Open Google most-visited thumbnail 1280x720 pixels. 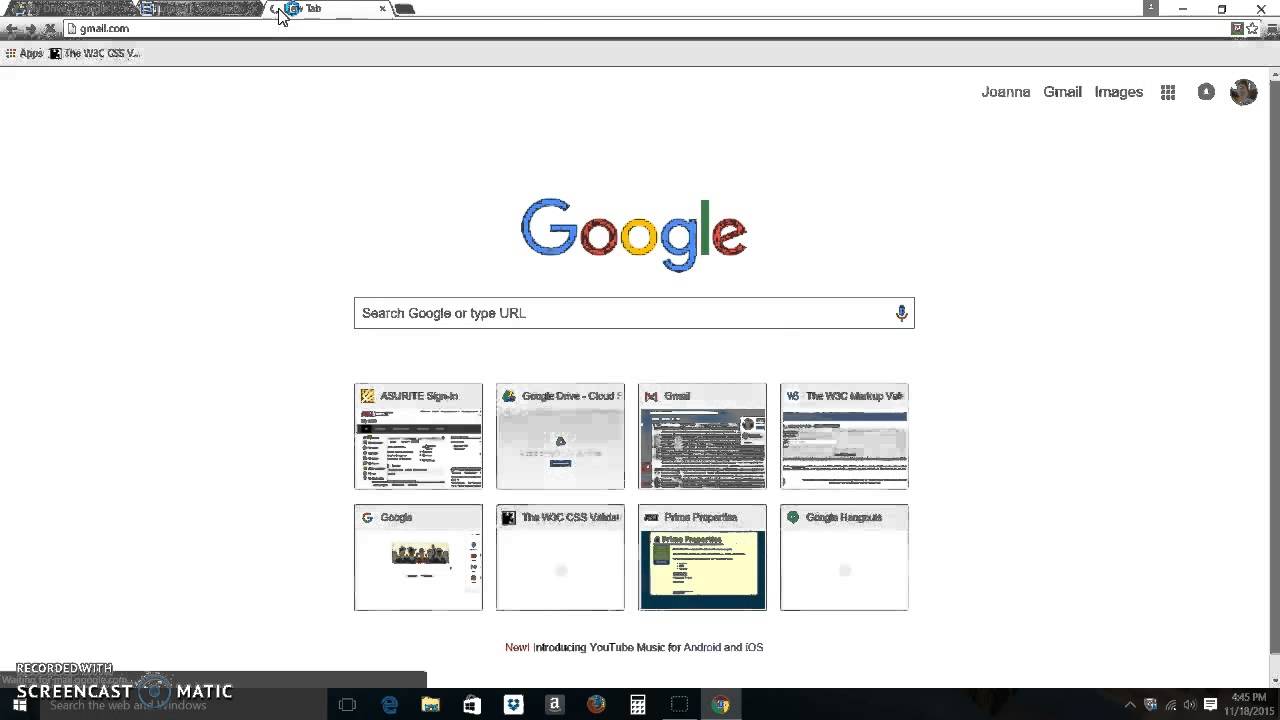pos(418,557)
